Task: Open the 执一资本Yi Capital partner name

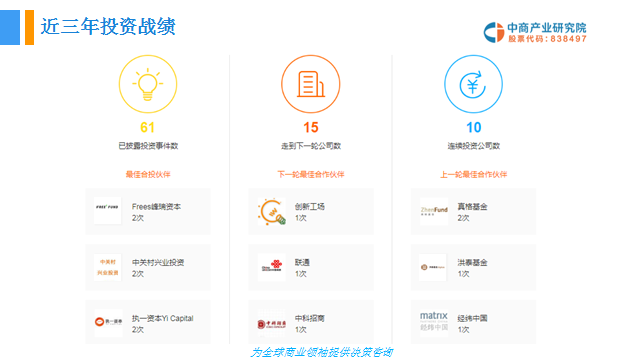Action: point(163,318)
